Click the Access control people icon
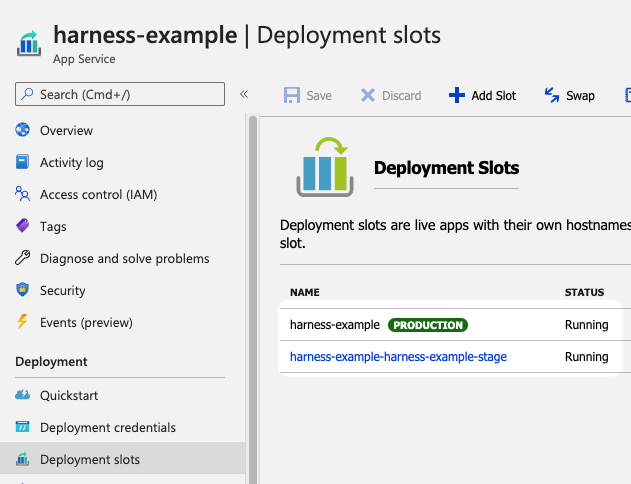631x484 pixels. tap(23, 194)
